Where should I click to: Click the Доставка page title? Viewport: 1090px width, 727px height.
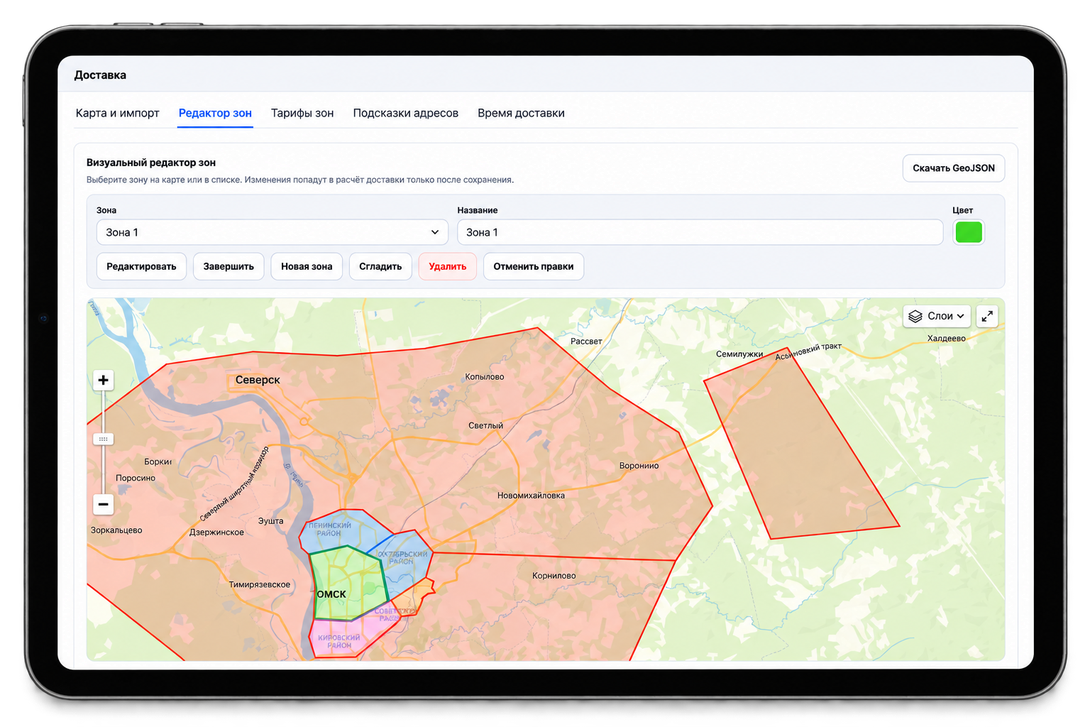100,75
